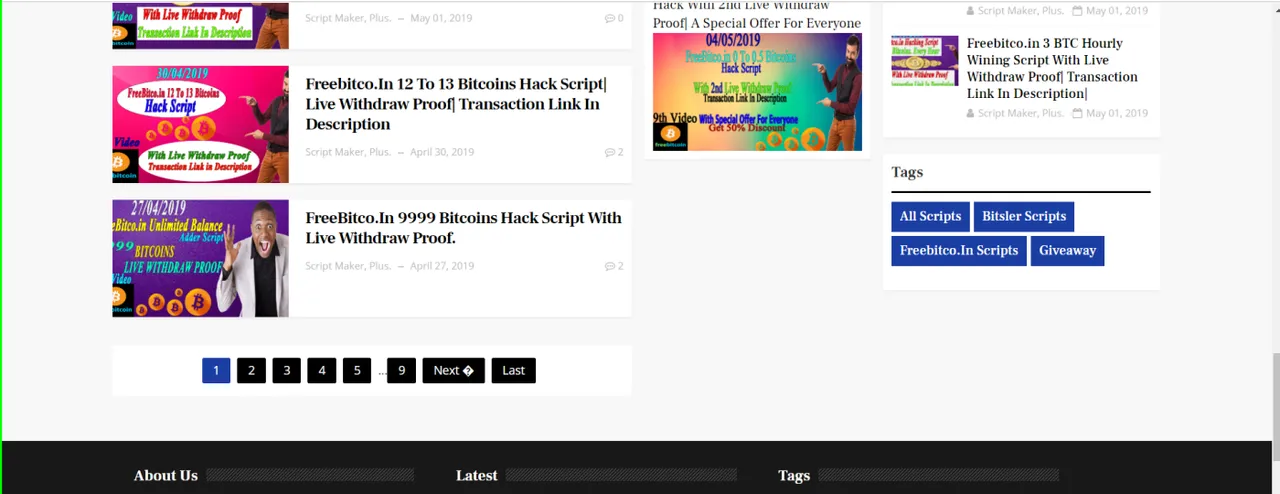
Task: Go to page 9 in pagination
Action: [x=401, y=370]
